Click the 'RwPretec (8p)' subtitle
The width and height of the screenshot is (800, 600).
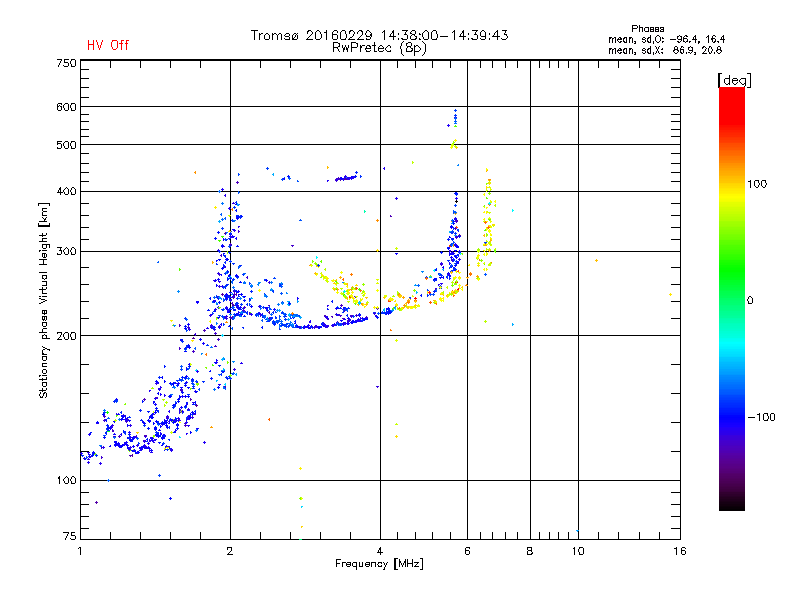click(379, 48)
